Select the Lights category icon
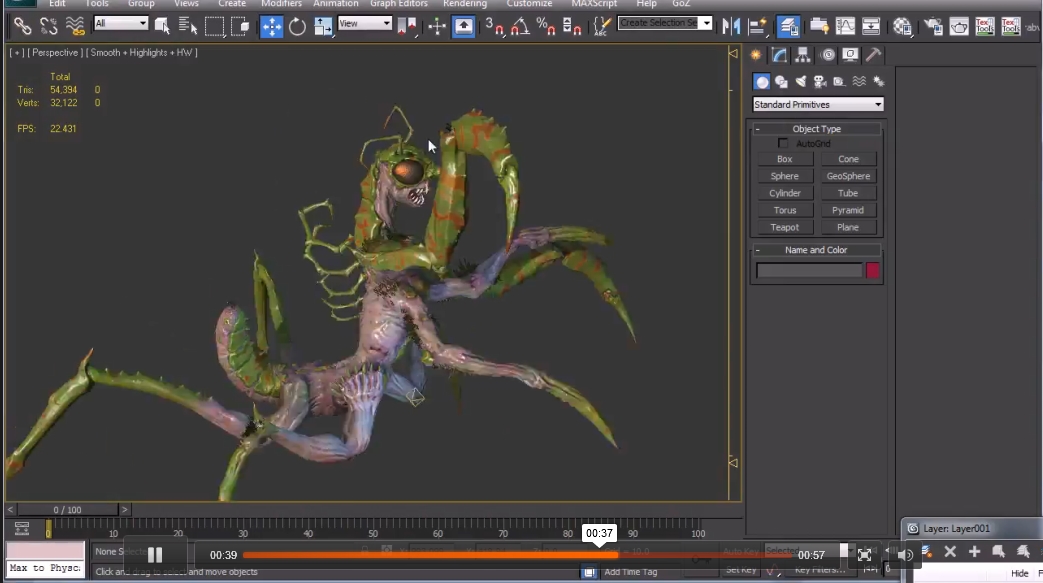 tap(801, 81)
